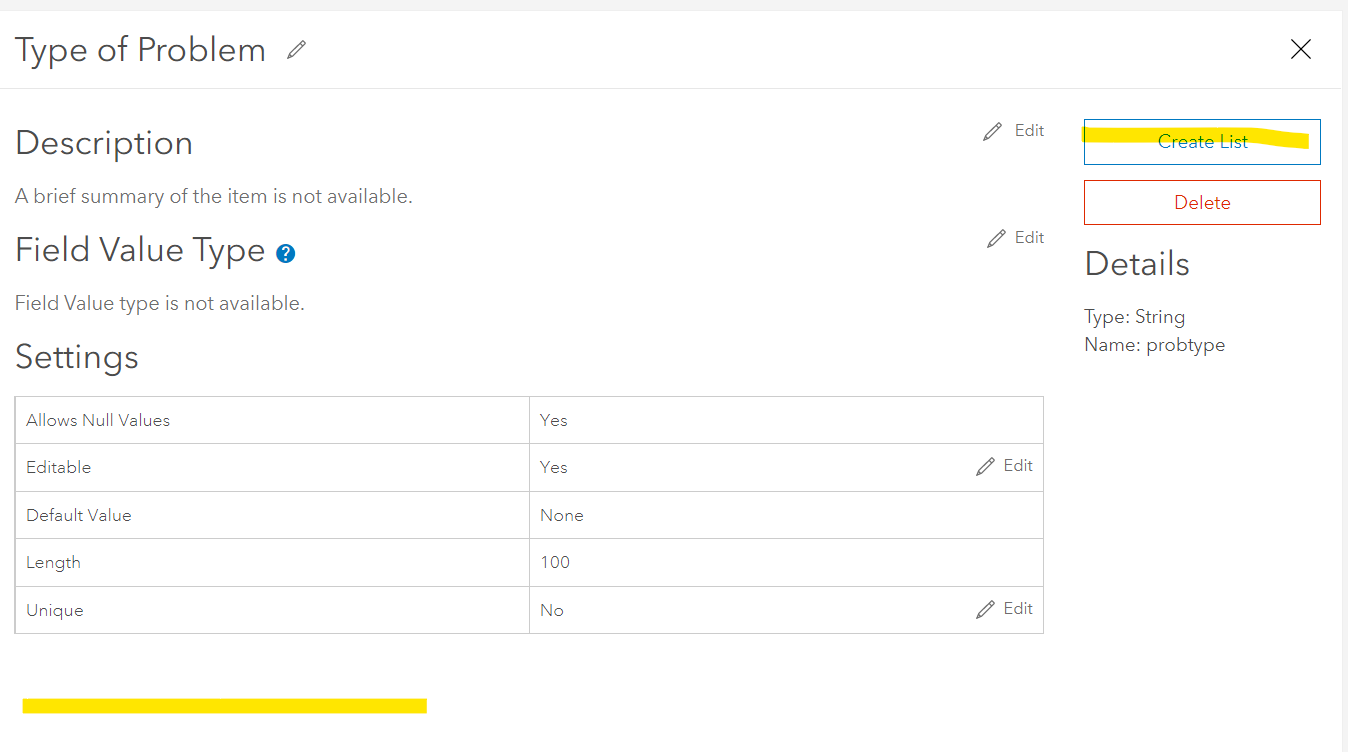This screenshot has height=752, width=1348.
Task: Click the pencil icon in Editable row
Action: (985, 466)
